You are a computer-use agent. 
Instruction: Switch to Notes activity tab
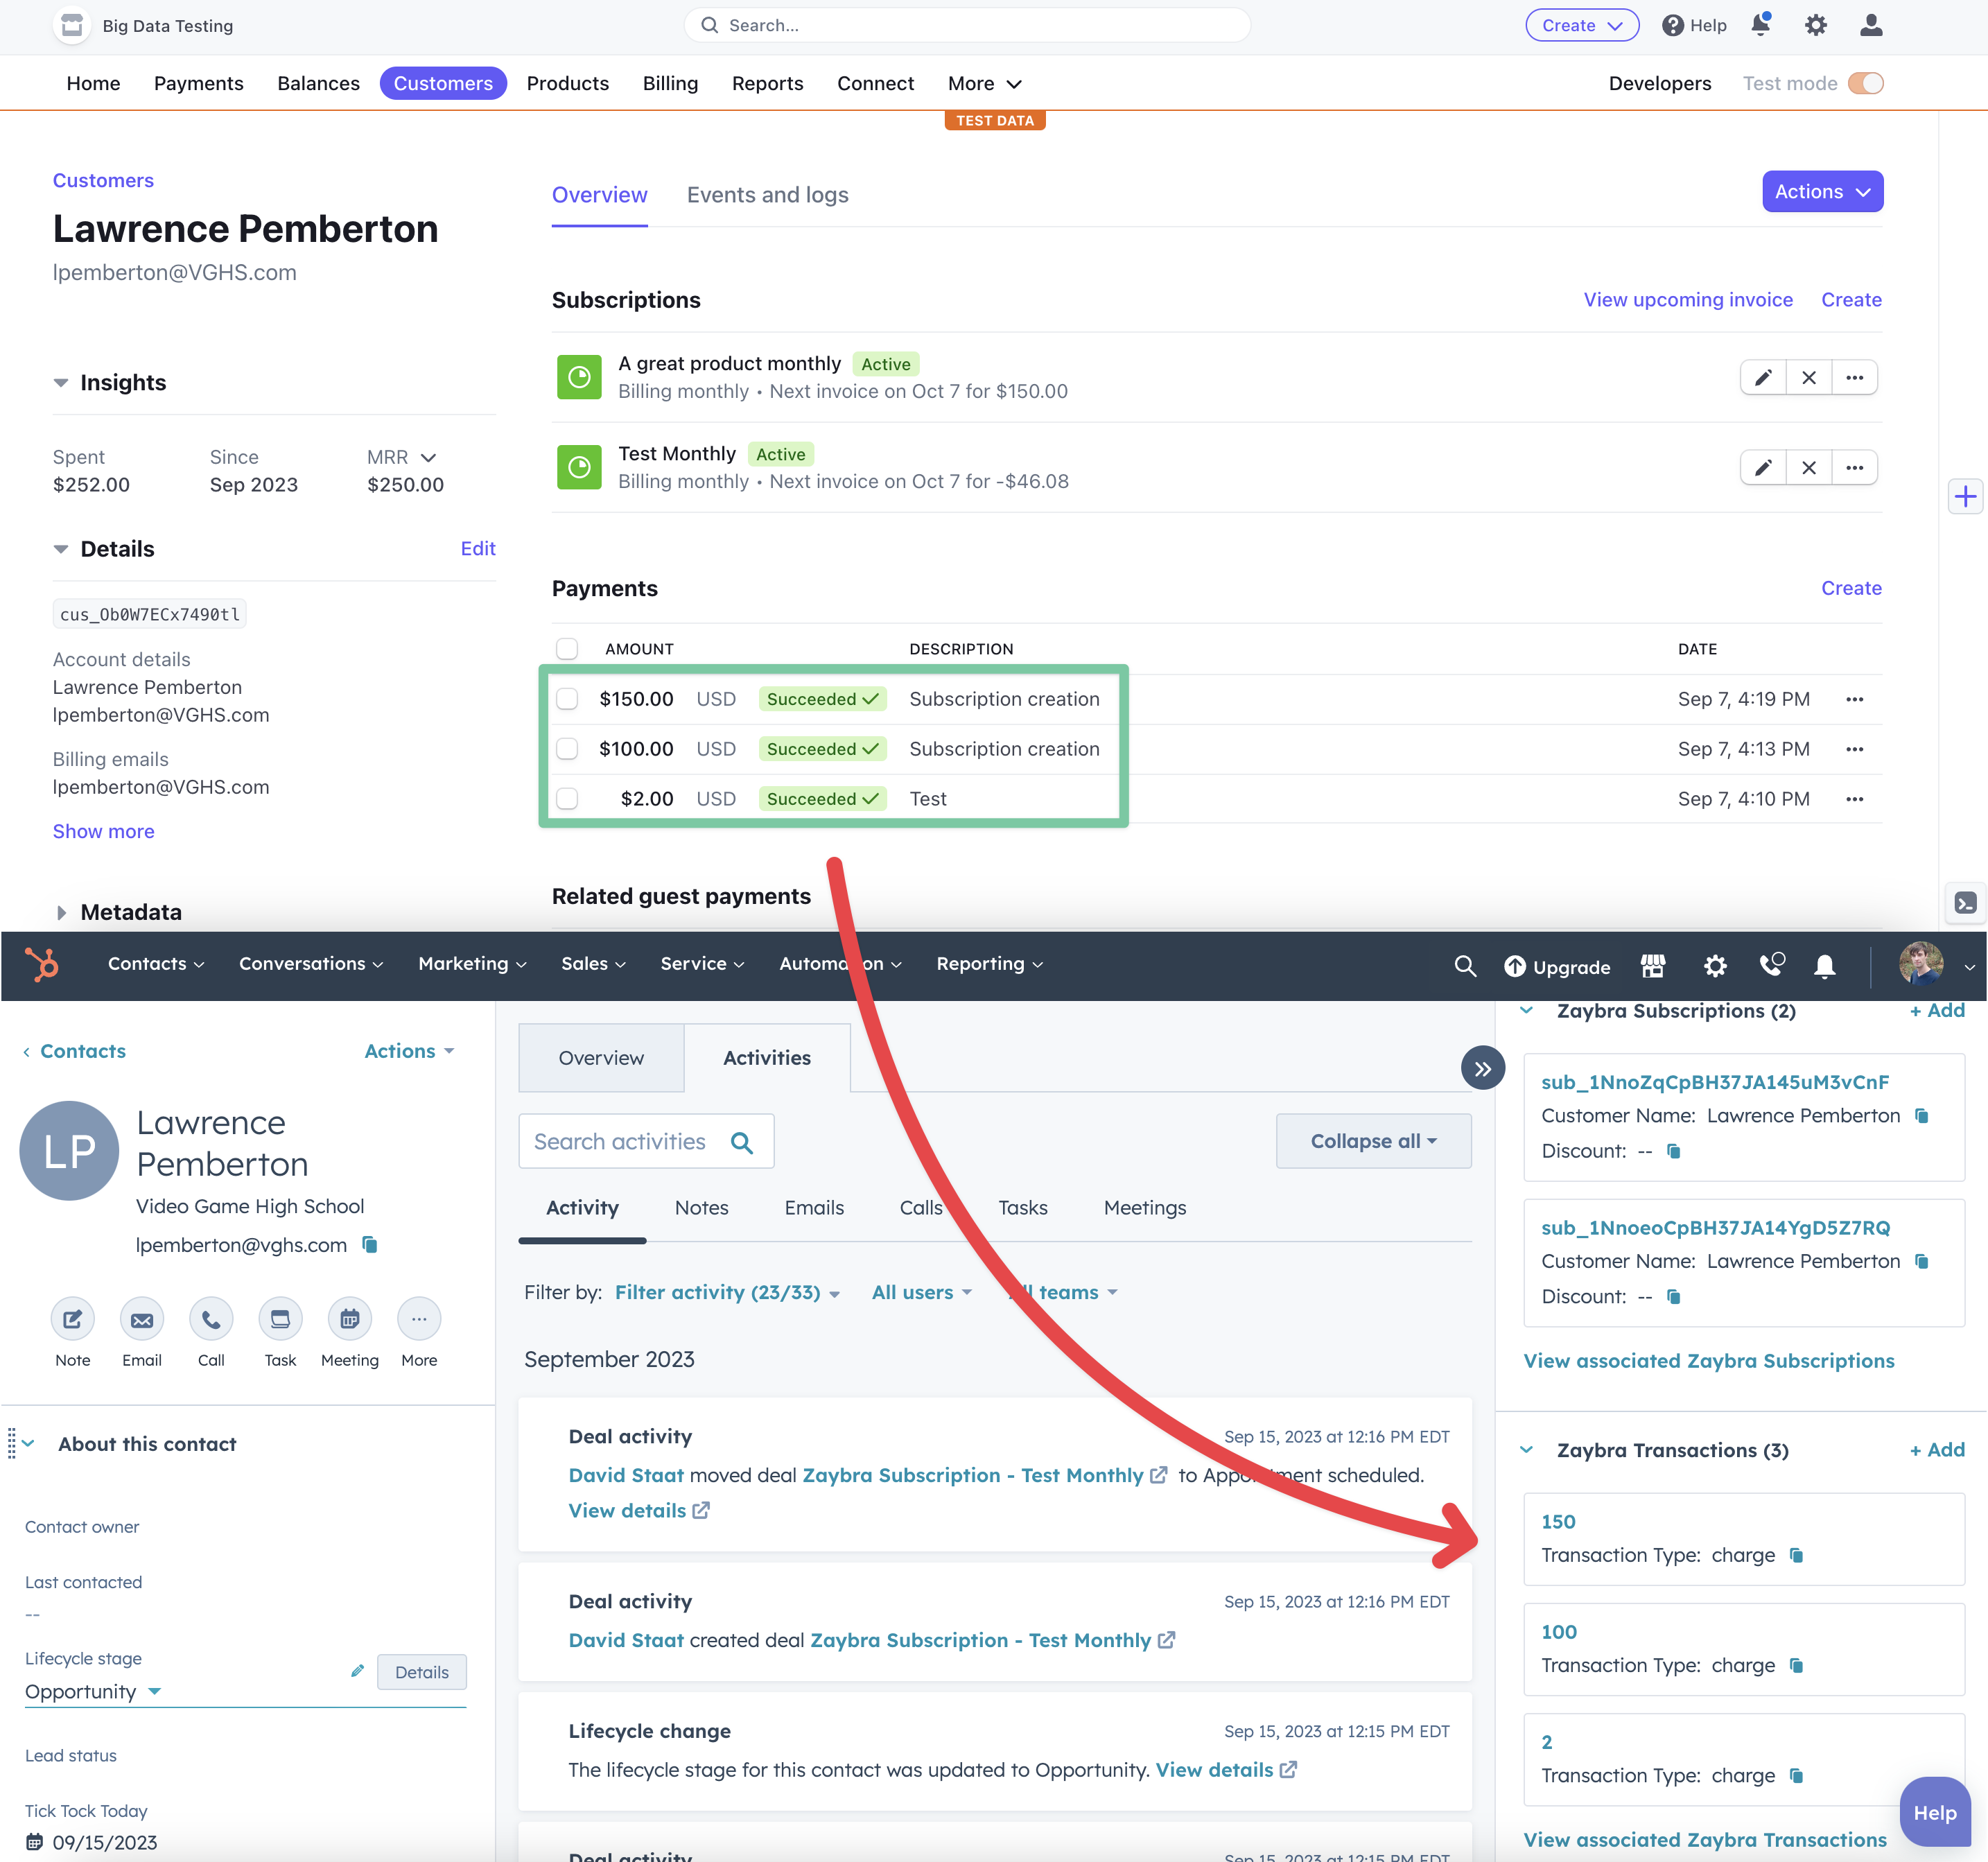pyautogui.click(x=701, y=1208)
